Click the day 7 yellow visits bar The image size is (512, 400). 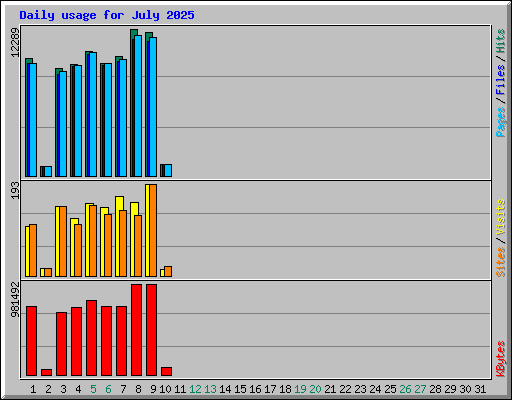[118, 236]
